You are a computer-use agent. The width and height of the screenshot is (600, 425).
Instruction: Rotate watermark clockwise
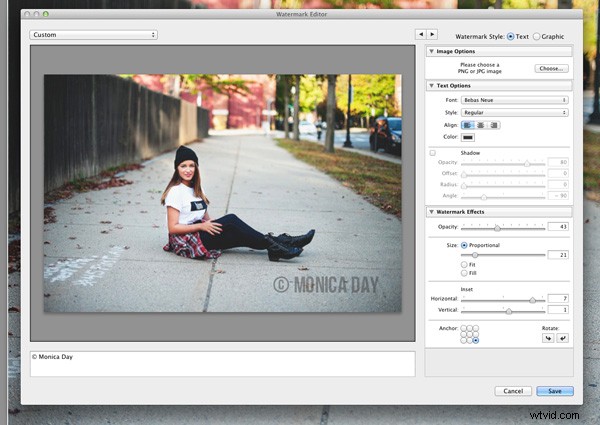click(x=562, y=338)
